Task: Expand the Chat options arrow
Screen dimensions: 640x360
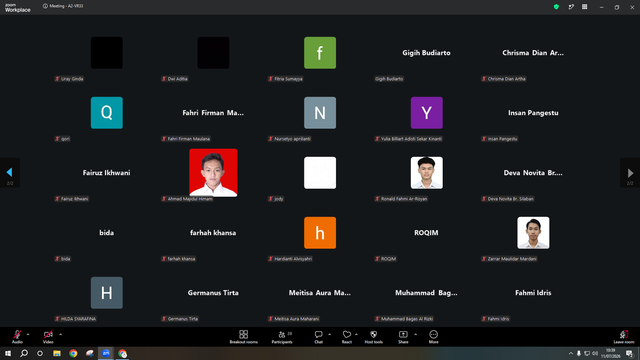Action: (329, 334)
